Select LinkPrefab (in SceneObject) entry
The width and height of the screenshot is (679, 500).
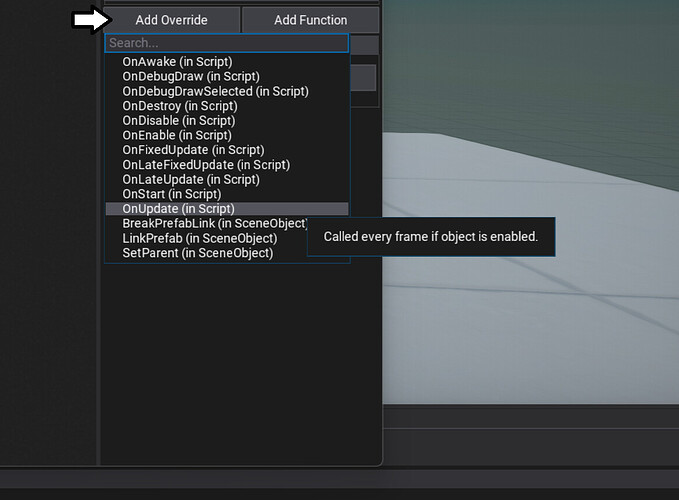tap(200, 238)
